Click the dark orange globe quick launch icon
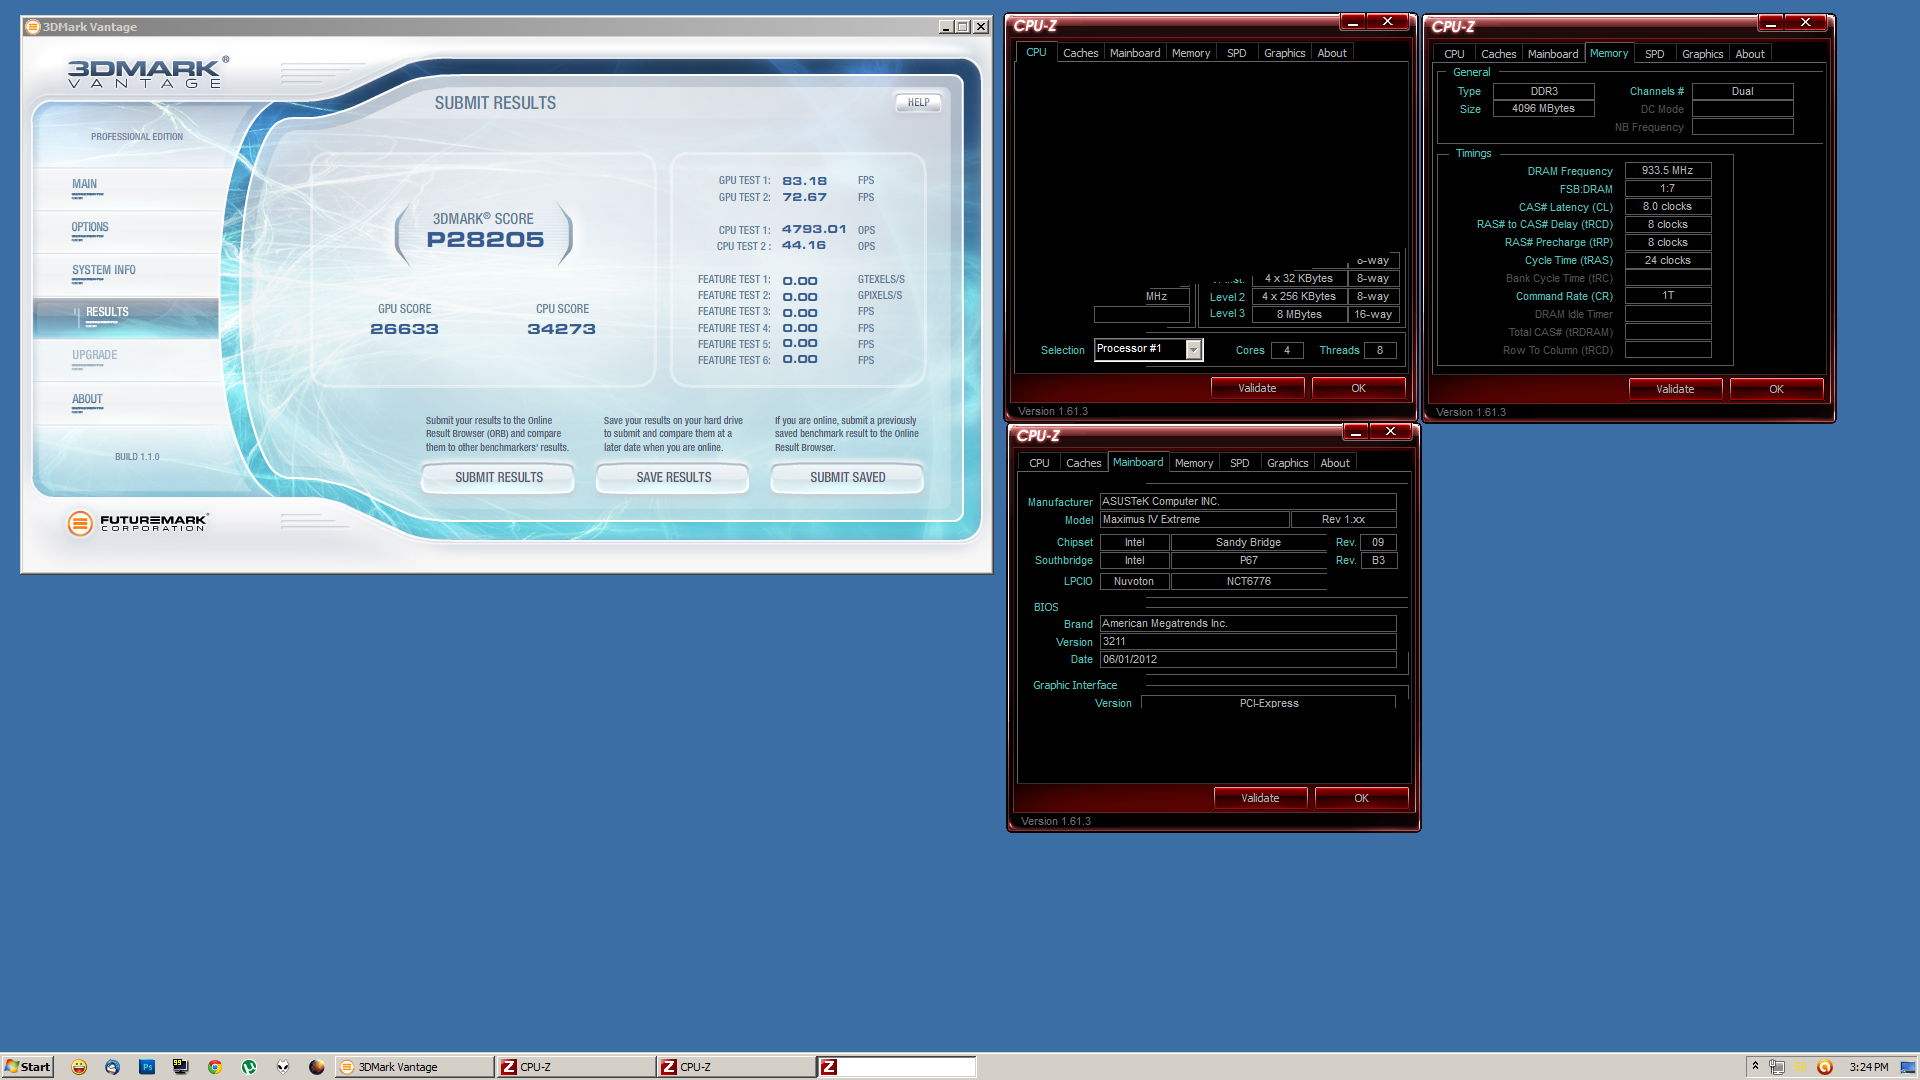The width and height of the screenshot is (1920, 1080). coord(316,1067)
